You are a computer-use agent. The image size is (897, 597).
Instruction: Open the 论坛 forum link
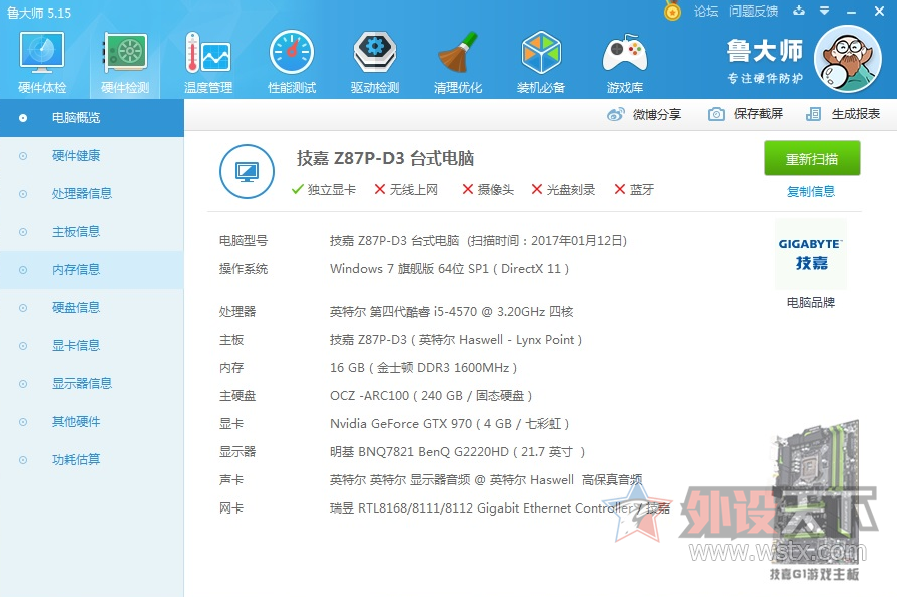coord(706,11)
